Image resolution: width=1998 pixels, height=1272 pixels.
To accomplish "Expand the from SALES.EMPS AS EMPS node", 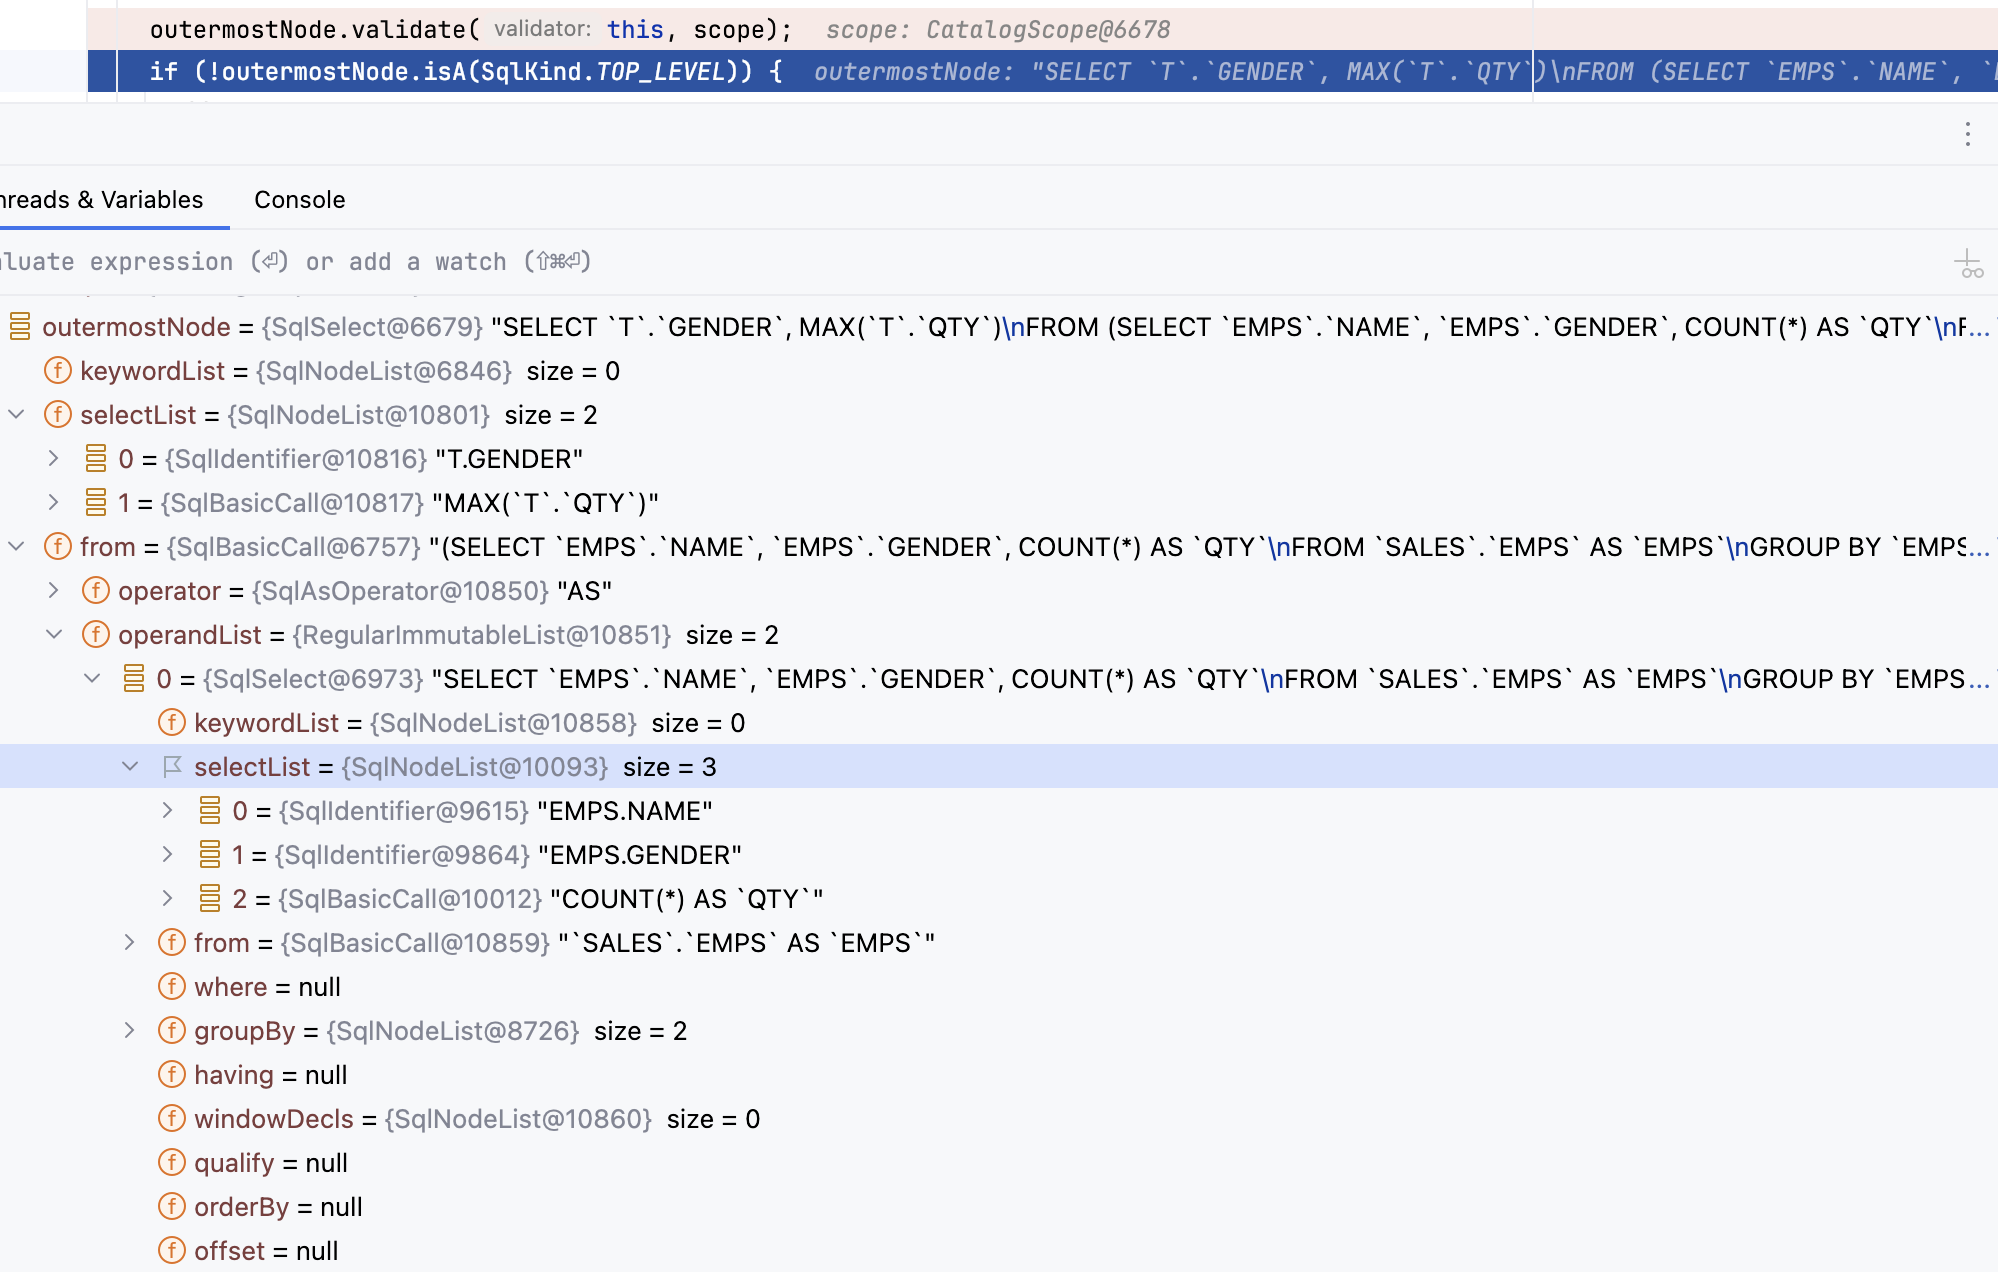I will point(130,943).
